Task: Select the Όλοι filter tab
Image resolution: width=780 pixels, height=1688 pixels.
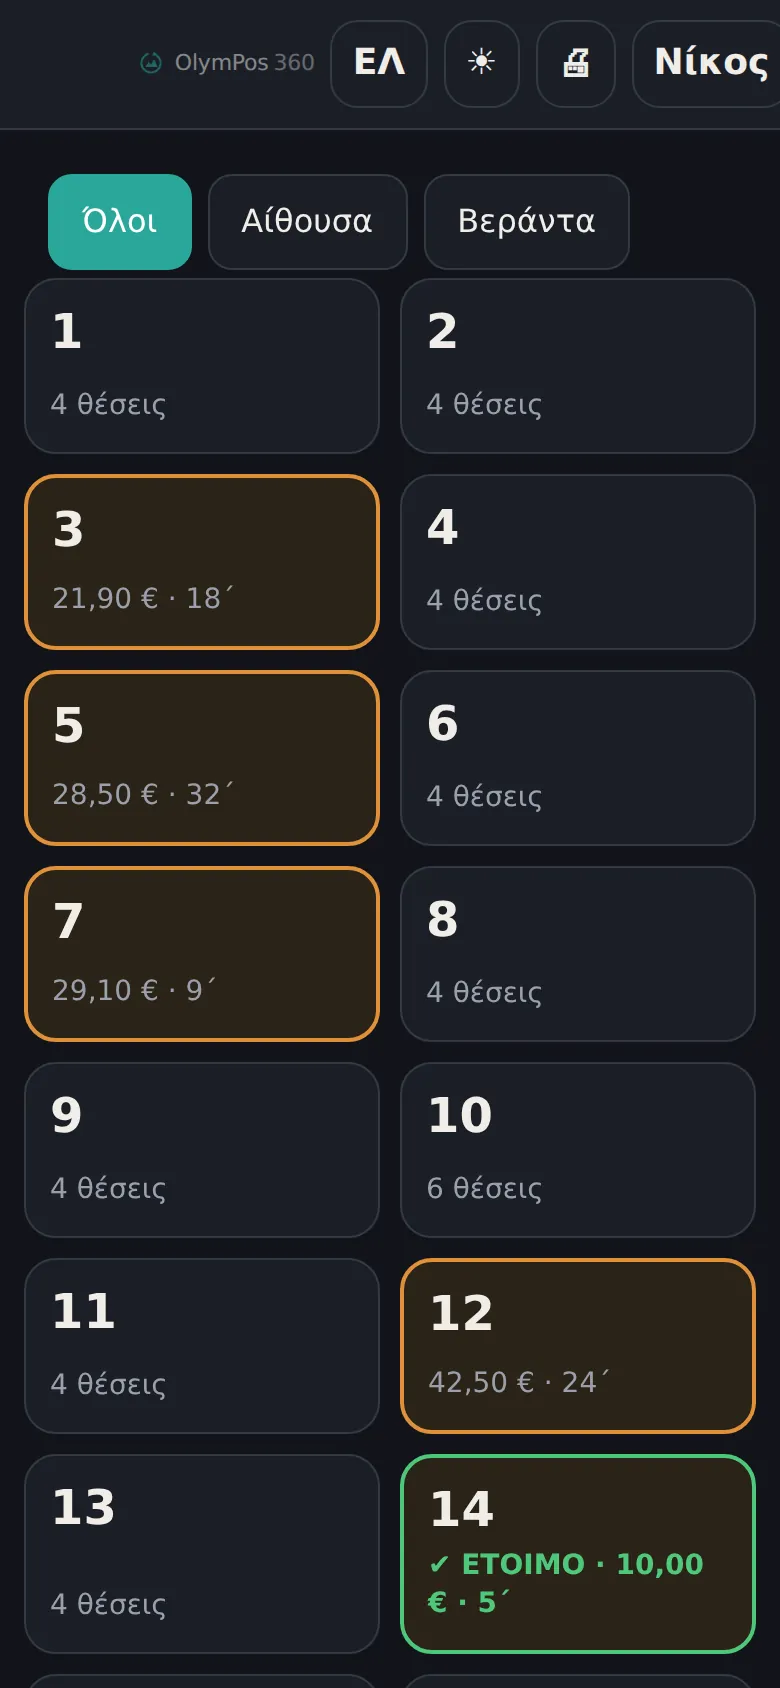Action: point(120,222)
